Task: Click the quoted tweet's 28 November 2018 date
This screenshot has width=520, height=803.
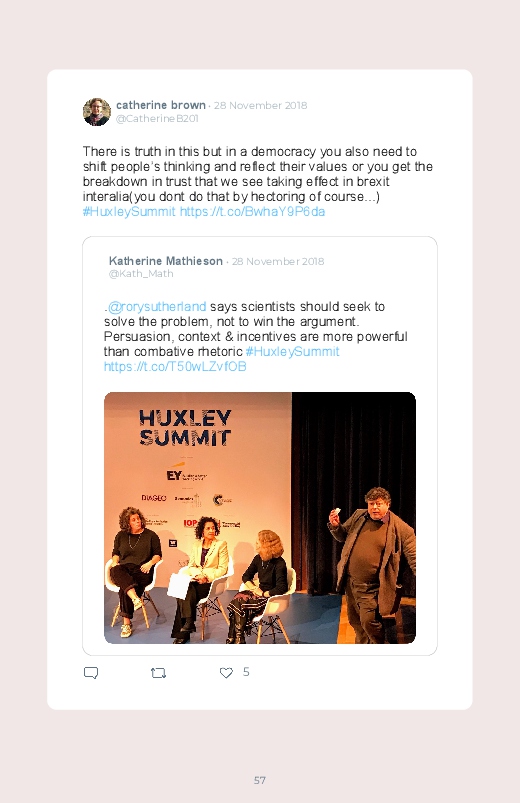Action: 278,261
